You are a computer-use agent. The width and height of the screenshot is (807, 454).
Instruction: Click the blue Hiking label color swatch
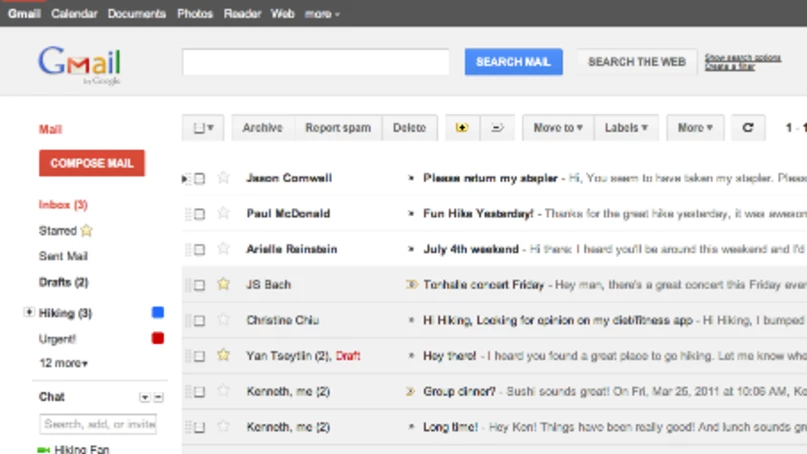[158, 312]
